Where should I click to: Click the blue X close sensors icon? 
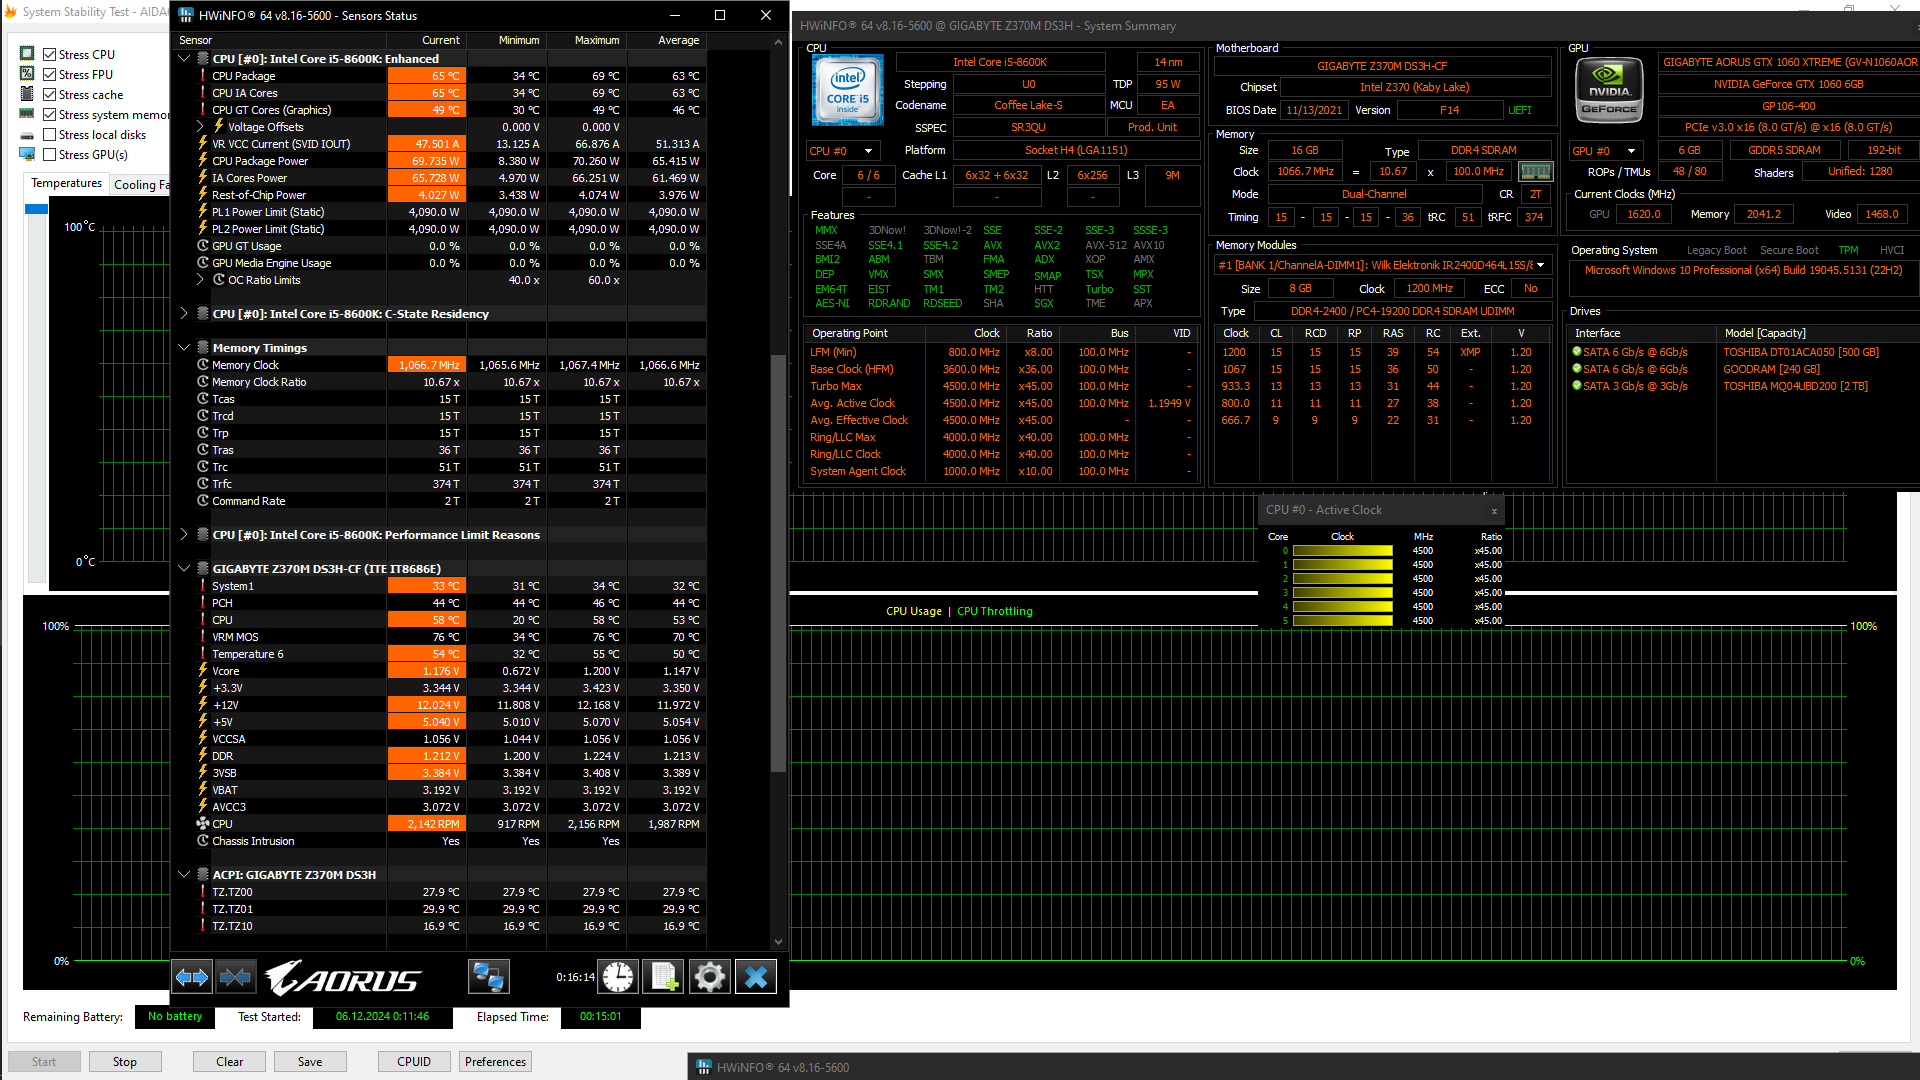pos(756,977)
